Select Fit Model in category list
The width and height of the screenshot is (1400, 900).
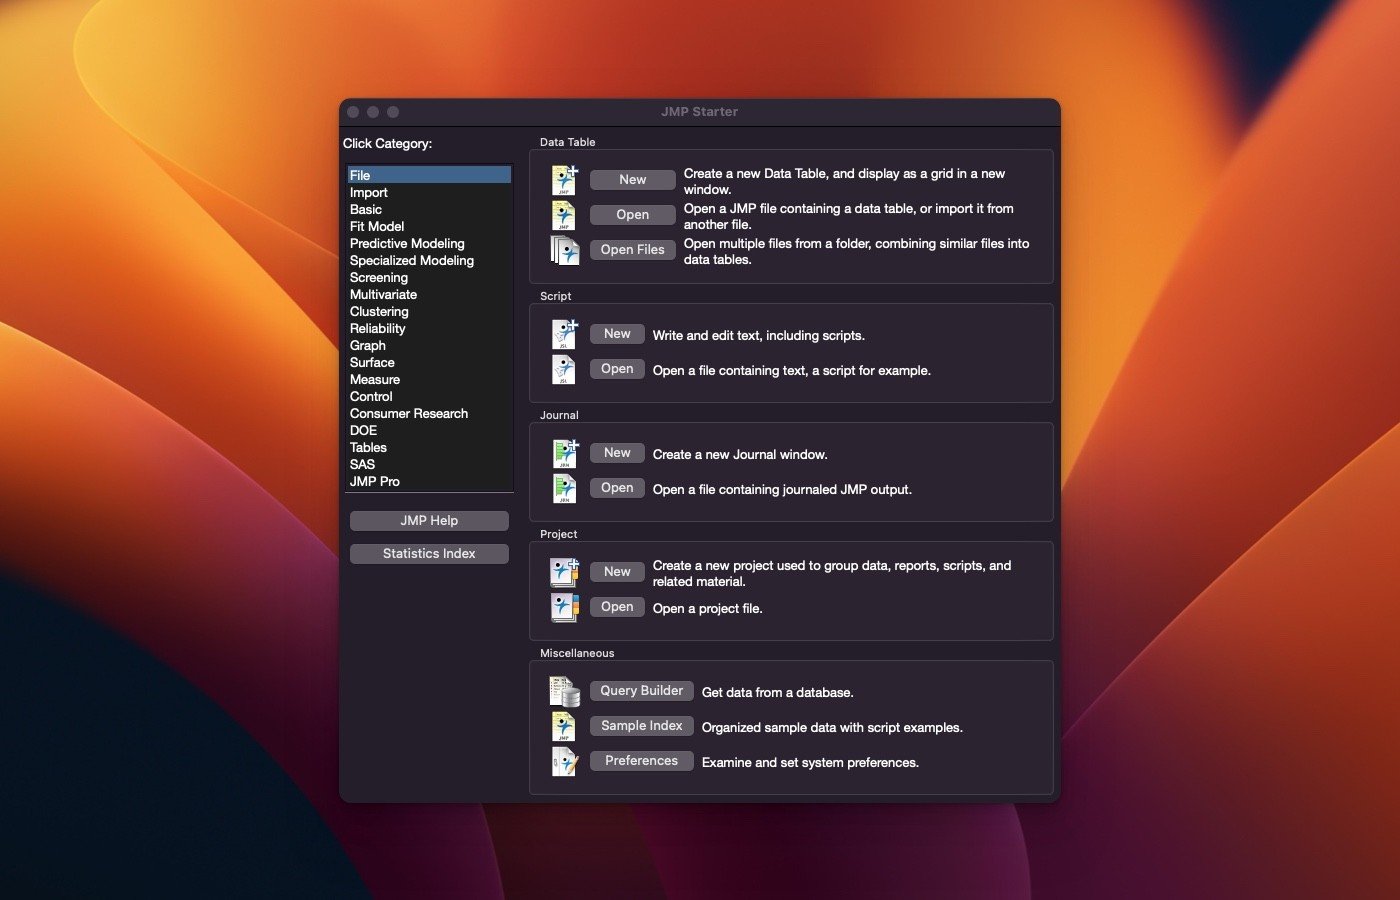coord(377,227)
